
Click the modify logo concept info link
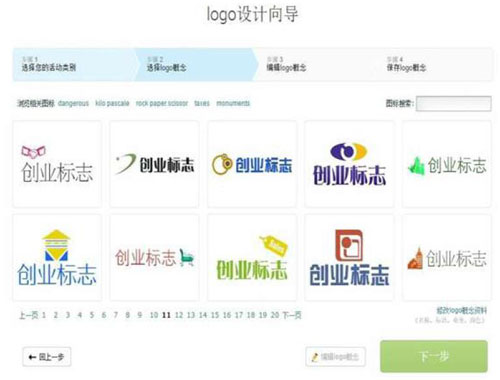click(461, 310)
